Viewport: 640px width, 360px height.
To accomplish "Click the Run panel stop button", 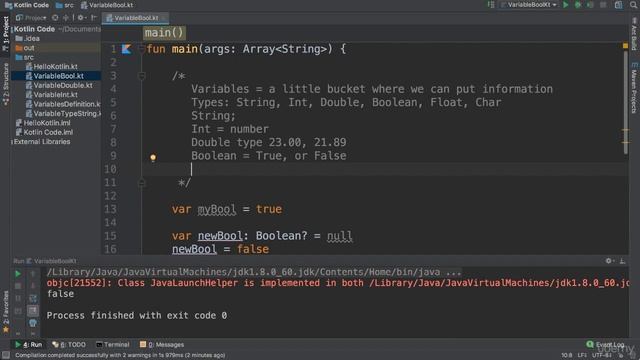I will [18, 286].
